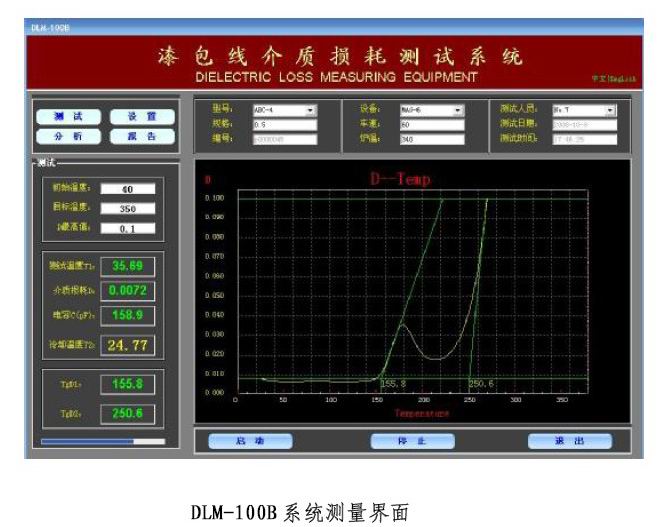The height and width of the screenshot is (527, 662).
Task: Open the 报告 (Report) section
Action: pos(135,136)
